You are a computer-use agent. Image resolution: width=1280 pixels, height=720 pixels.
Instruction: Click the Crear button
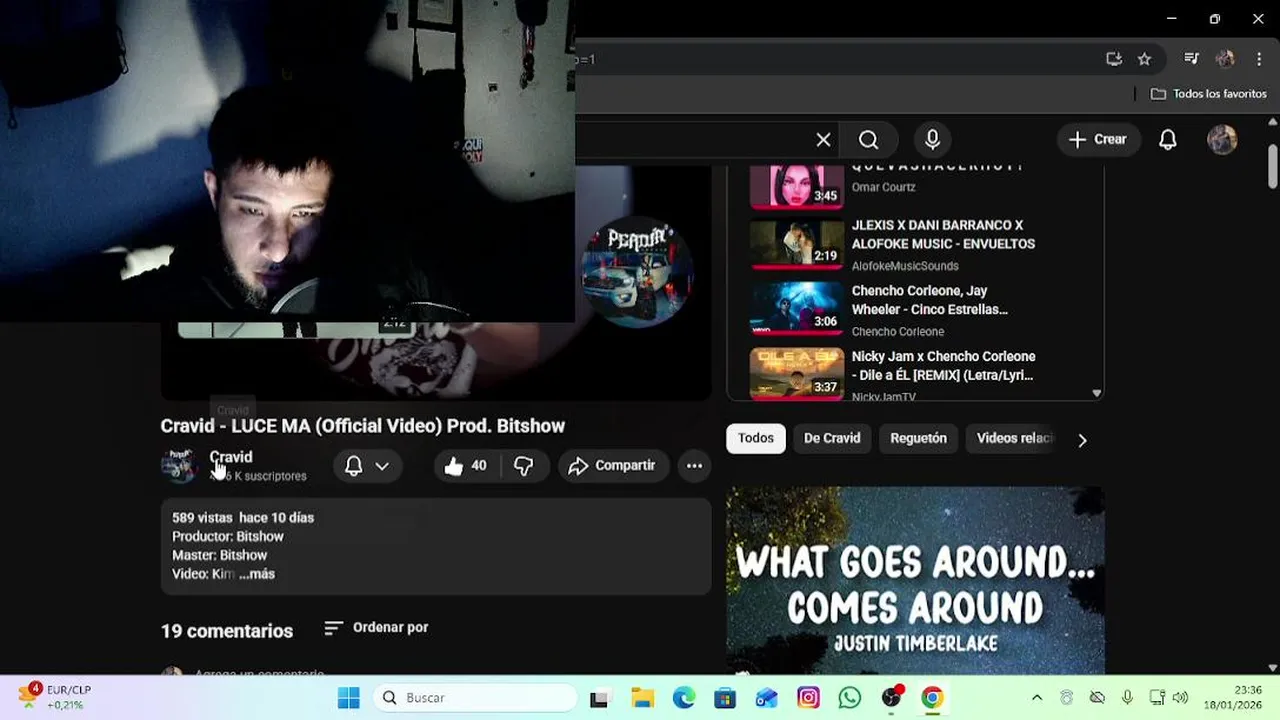click(x=1097, y=140)
